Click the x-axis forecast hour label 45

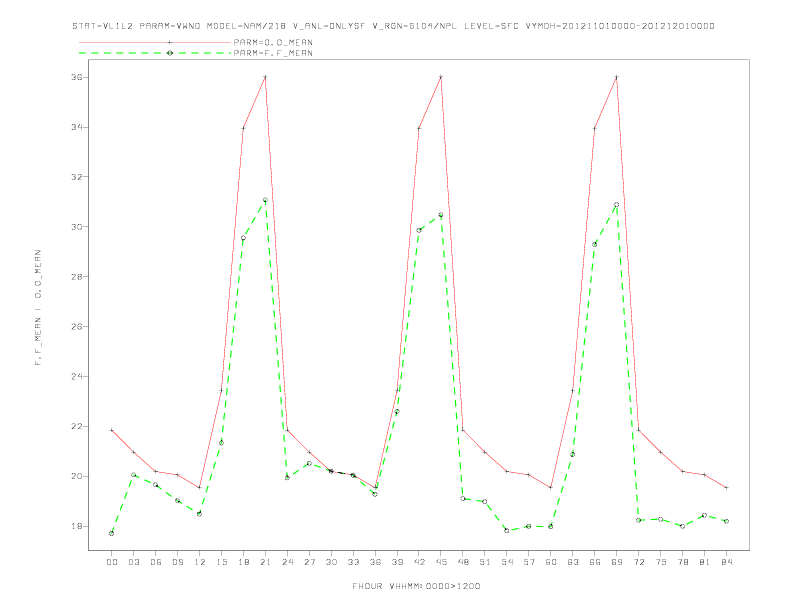pyautogui.click(x=441, y=562)
